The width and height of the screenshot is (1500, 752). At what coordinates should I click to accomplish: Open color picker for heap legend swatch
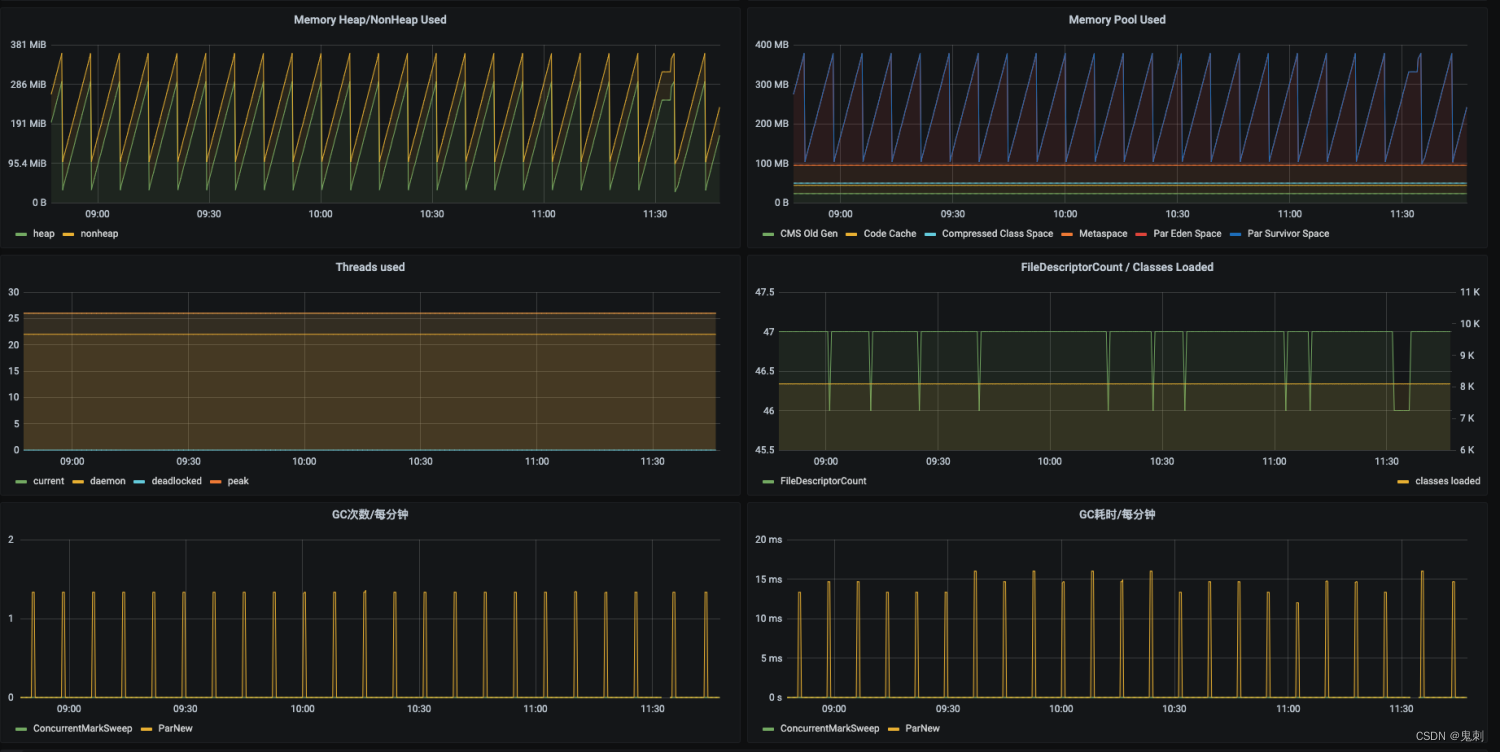pyautogui.click(x=21, y=234)
